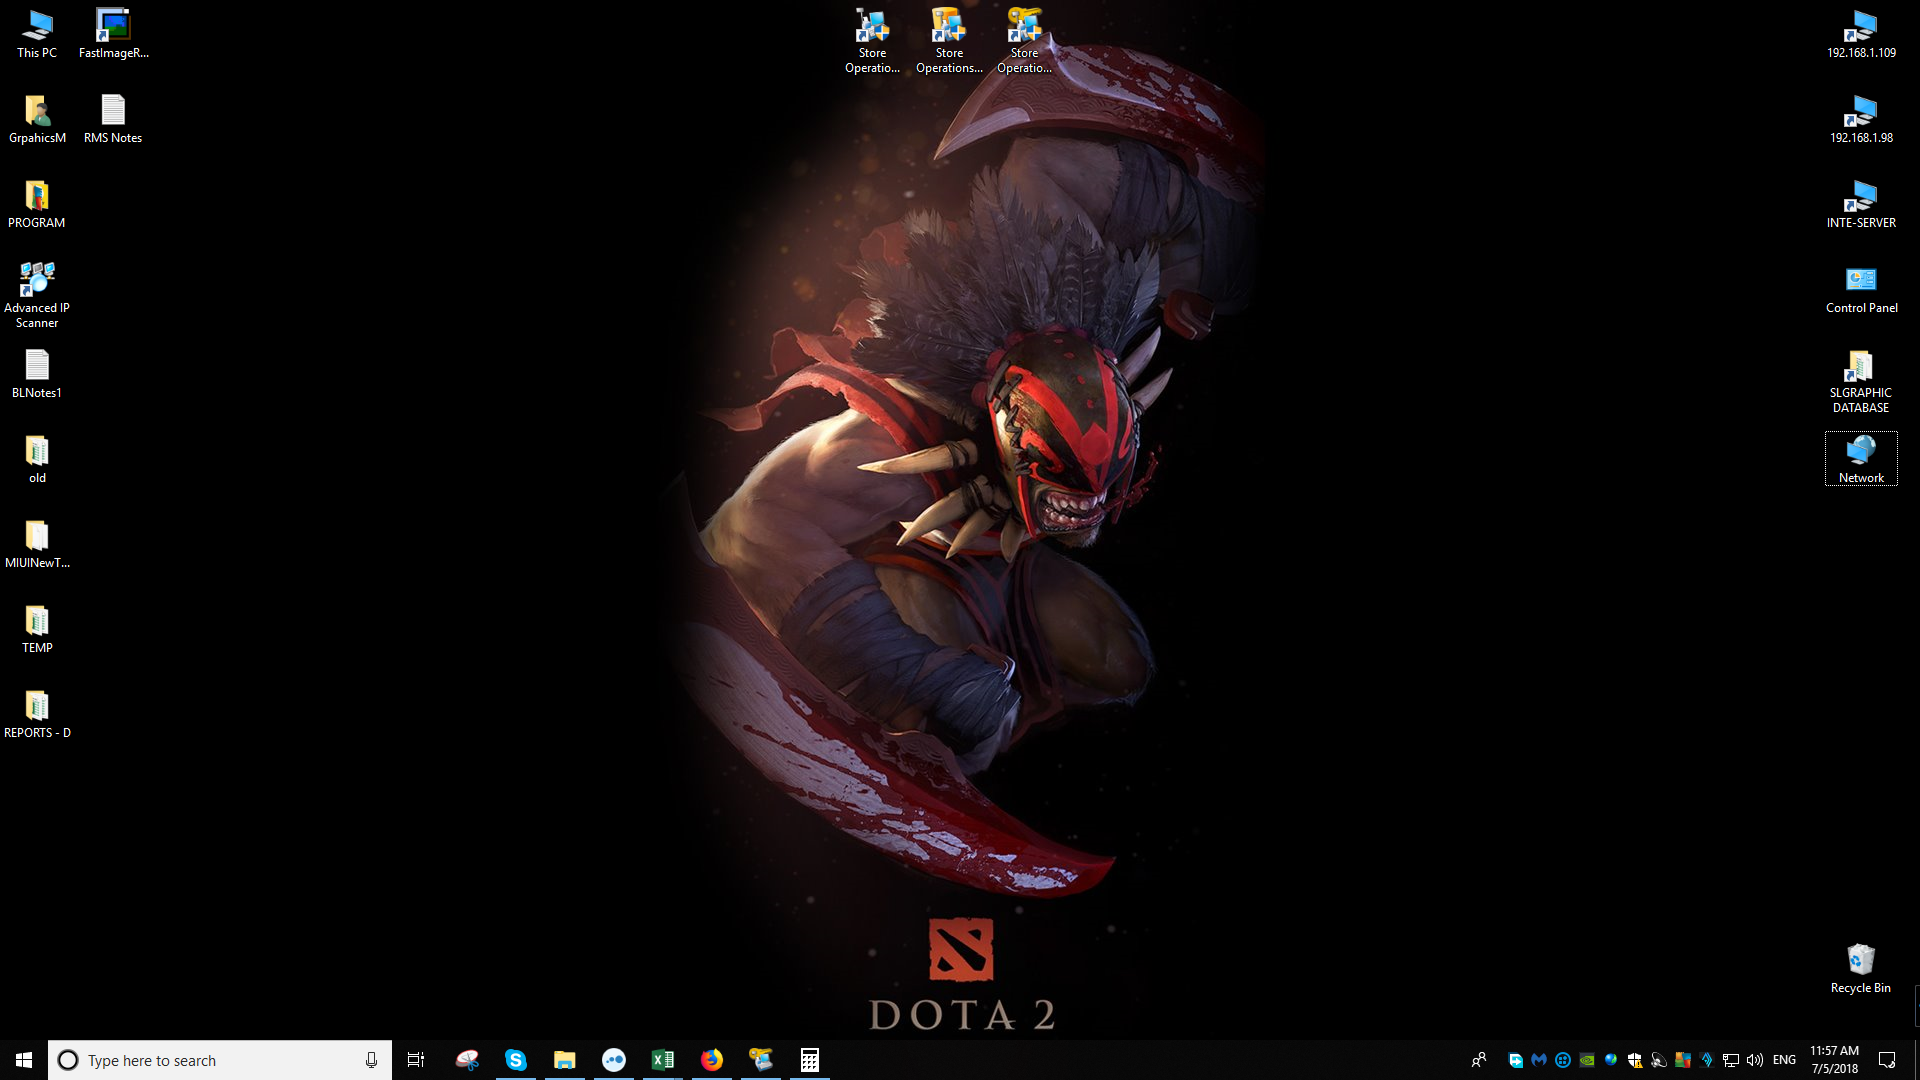The width and height of the screenshot is (1920, 1080).
Task: Open the This PC desktop icon
Action: 37,34
